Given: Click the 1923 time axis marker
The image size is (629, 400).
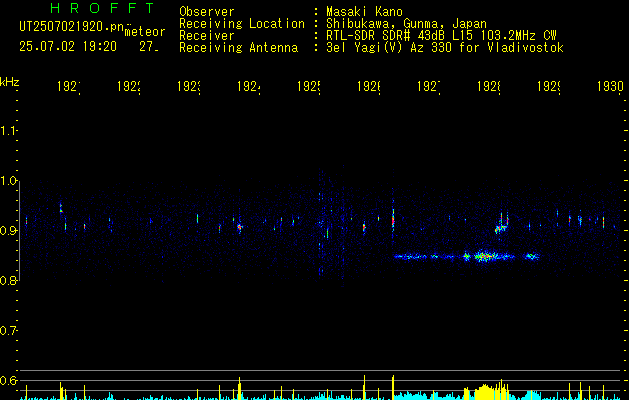Looking at the screenshot, I should (x=189, y=86).
